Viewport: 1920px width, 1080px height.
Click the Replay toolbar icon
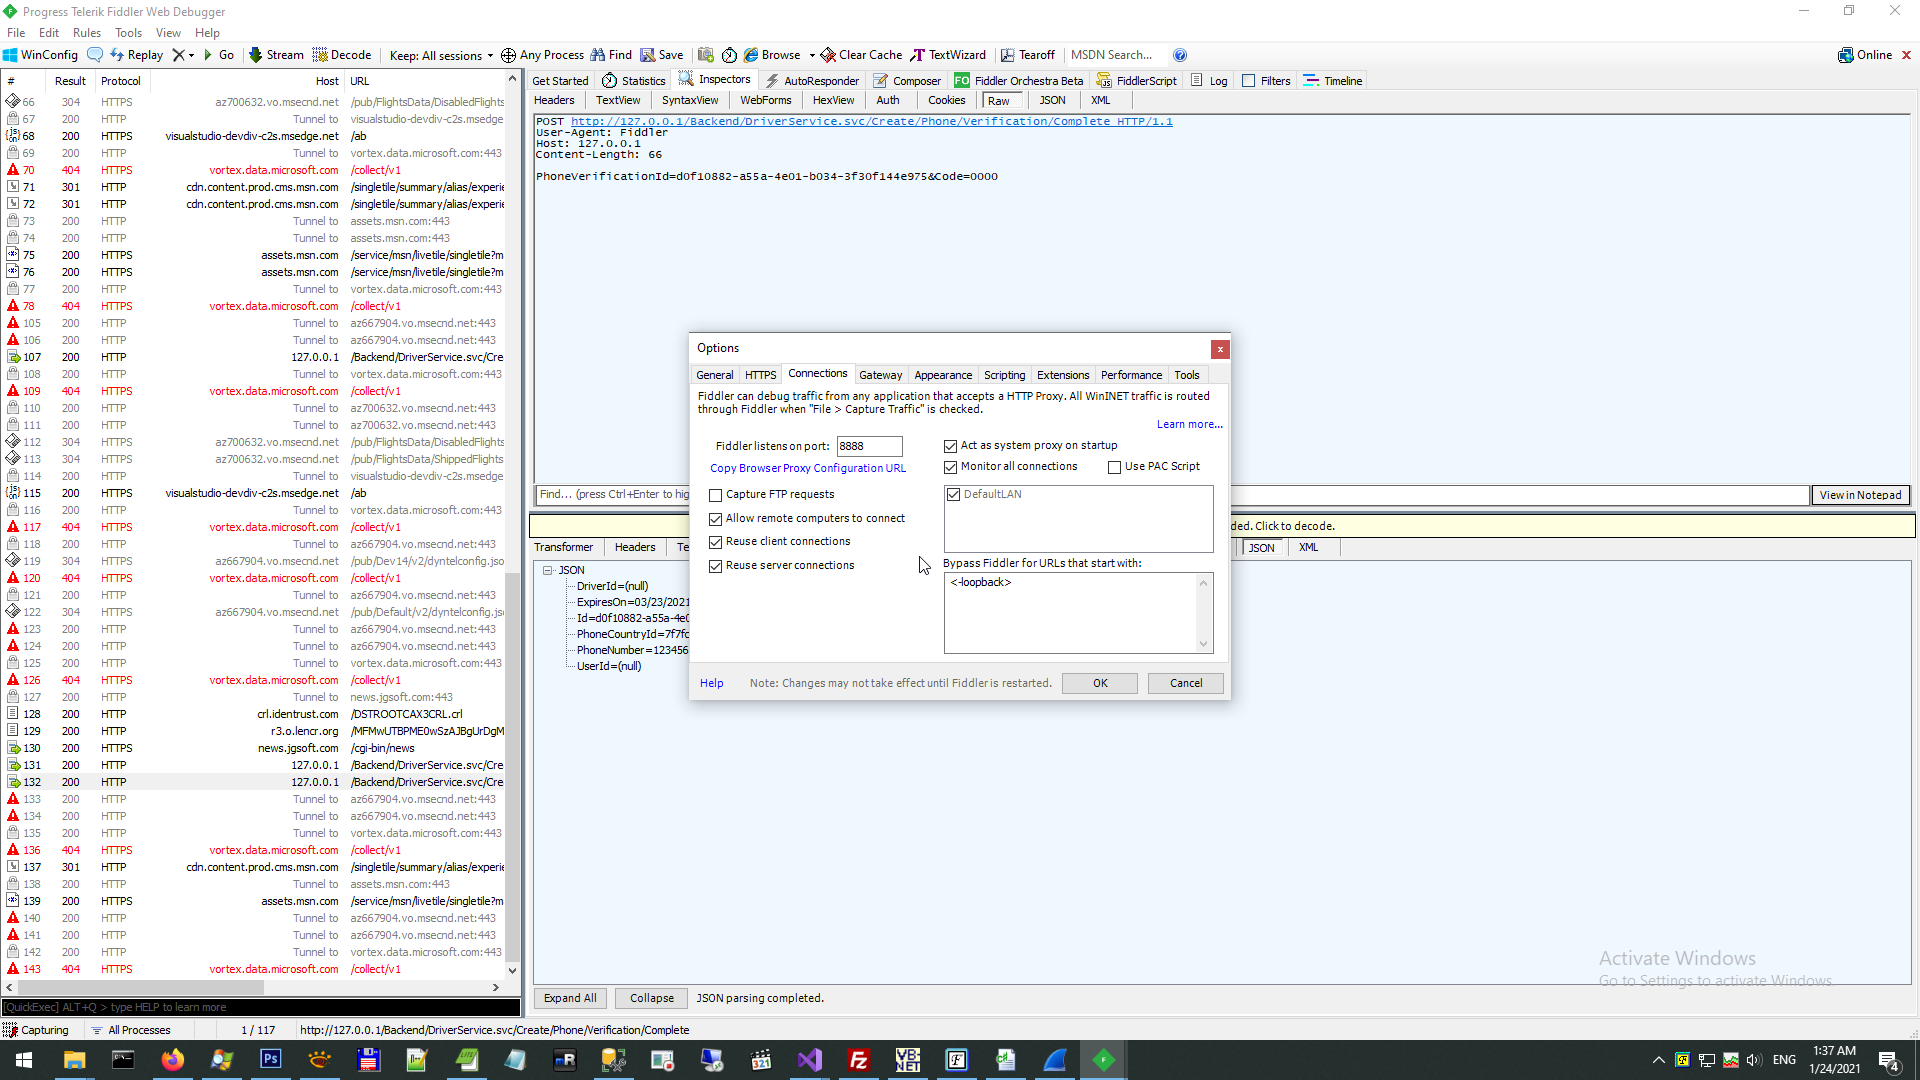point(117,55)
